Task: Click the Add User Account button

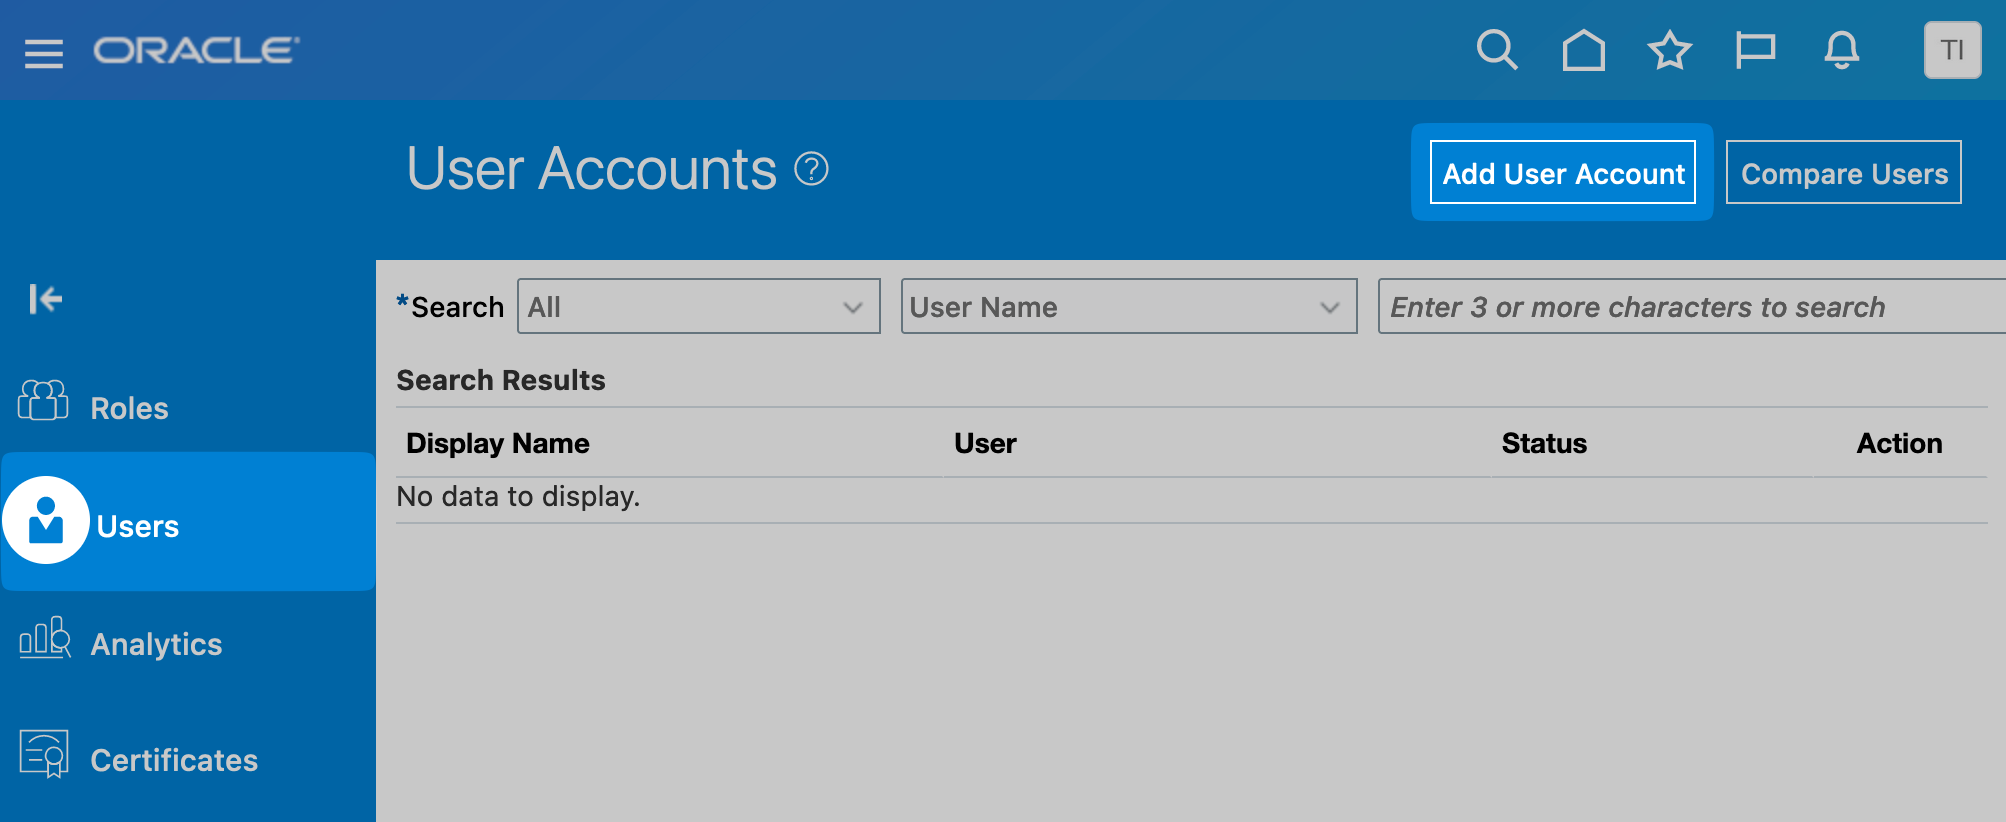Action: coord(1562,173)
